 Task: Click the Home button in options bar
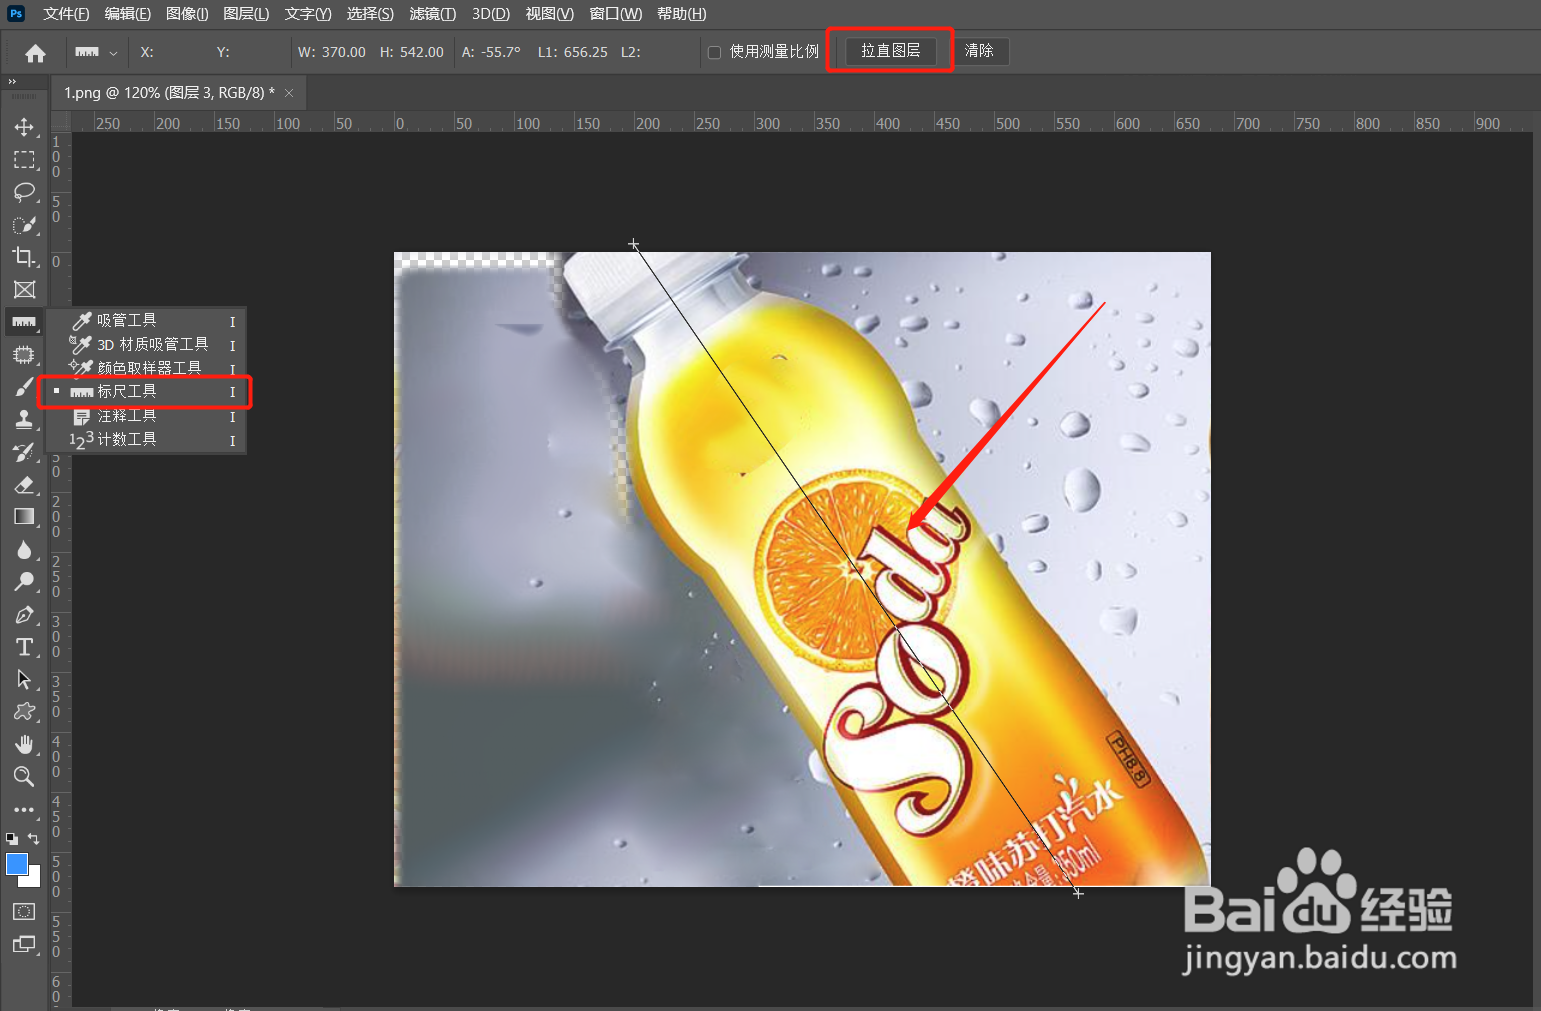(x=35, y=53)
